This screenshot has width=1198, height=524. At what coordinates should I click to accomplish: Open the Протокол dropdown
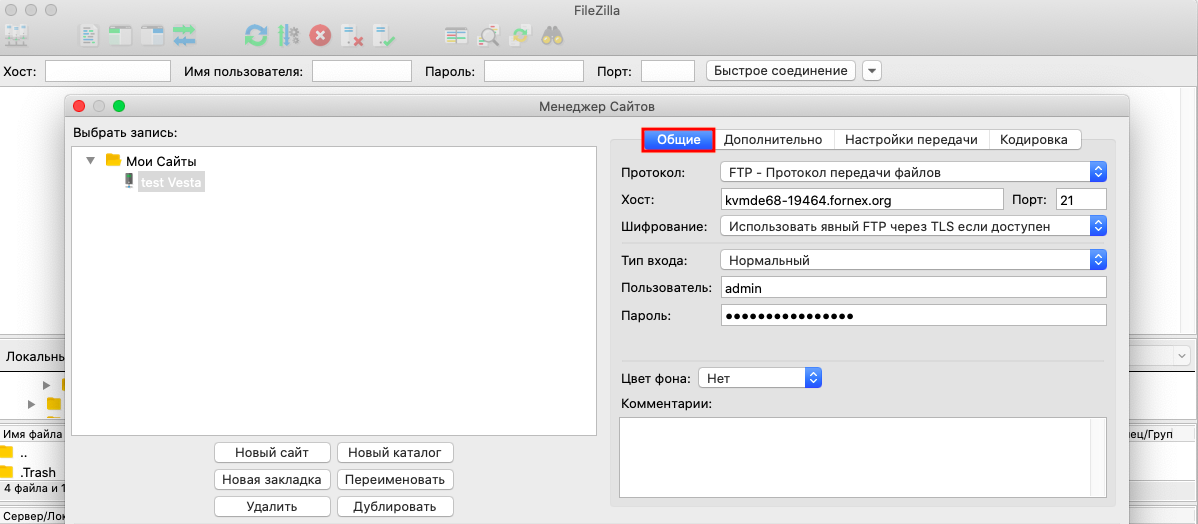tap(913, 173)
